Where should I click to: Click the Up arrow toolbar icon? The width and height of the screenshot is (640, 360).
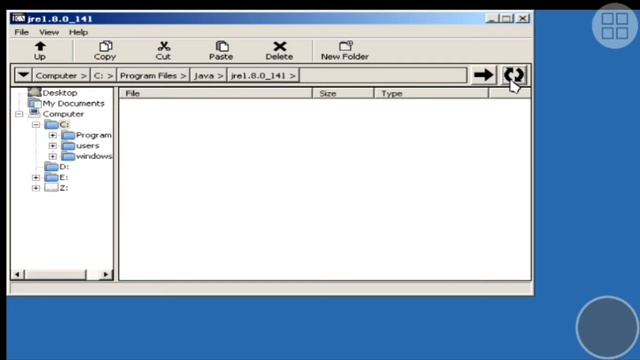[40, 46]
